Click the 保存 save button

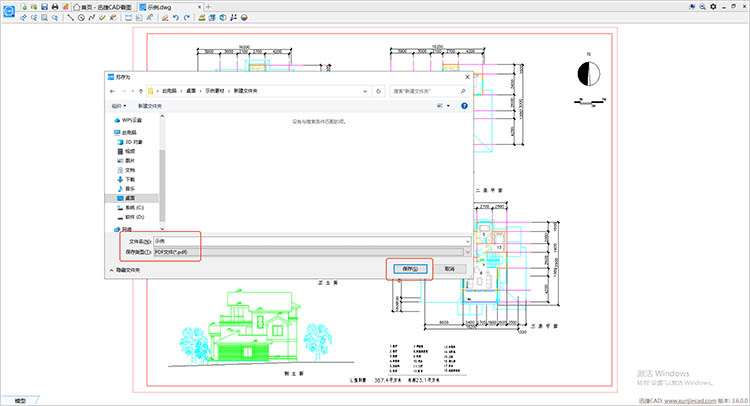tap(410, 269)
